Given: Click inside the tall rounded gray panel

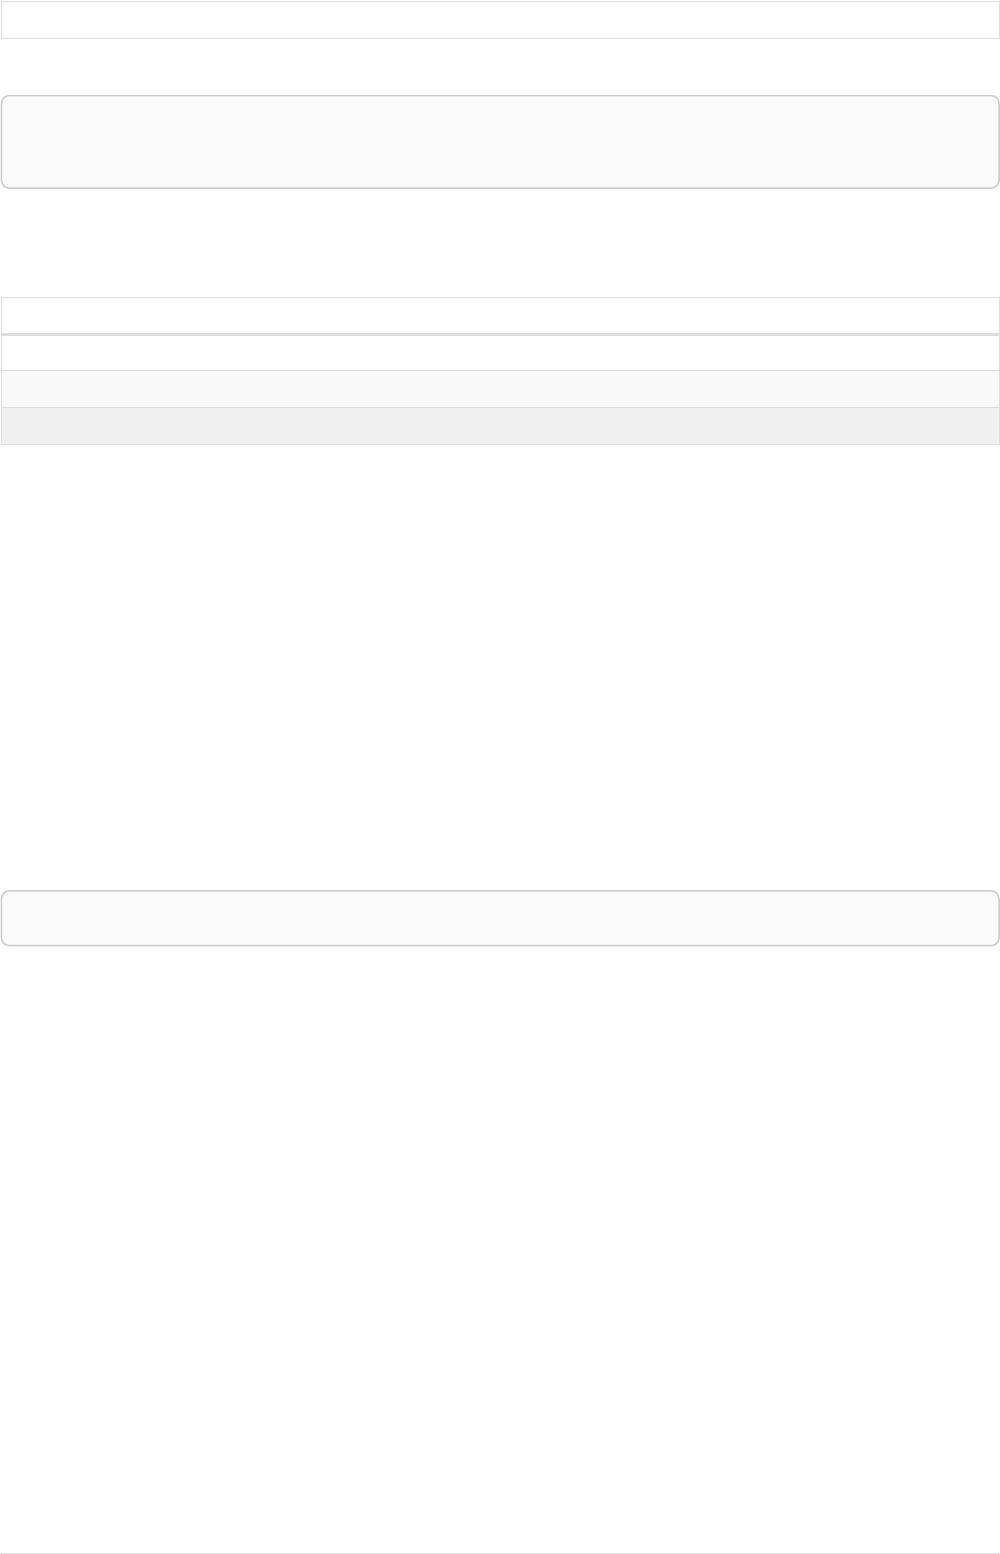Looking at the screenshot, I should coord(500,142).
